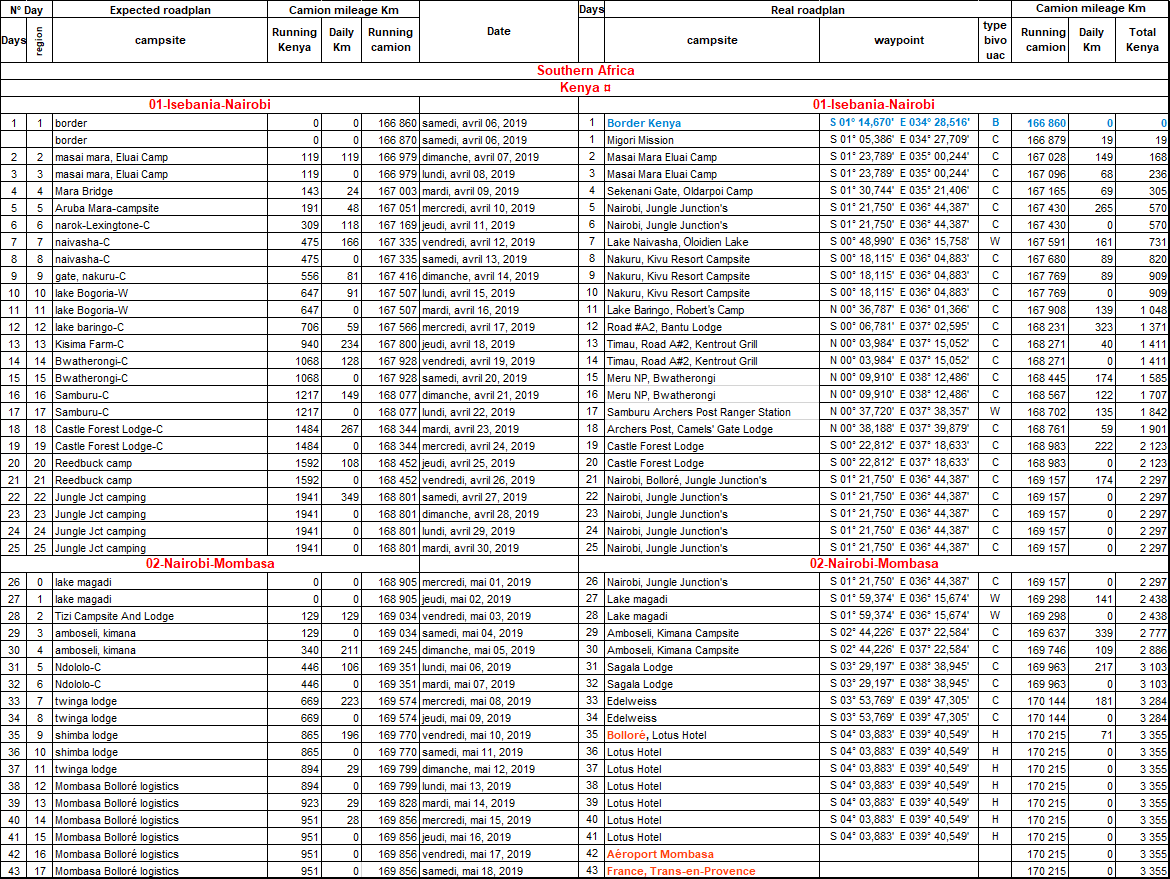Select the Migori Mission campsite cell
The width and height of the screenshot is (1170, 879).
click(x=640, y=140)
